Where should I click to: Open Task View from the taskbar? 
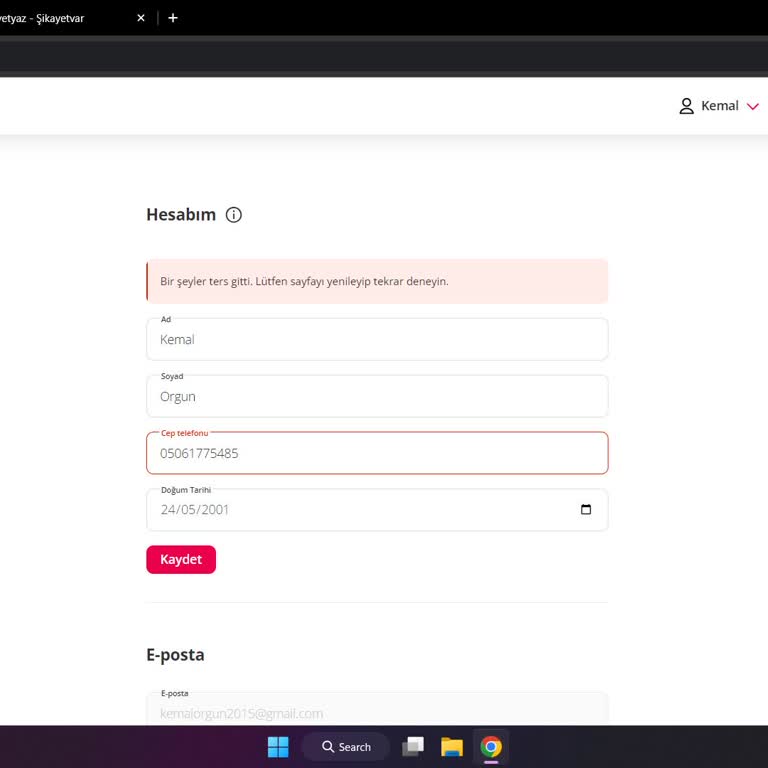coord(413,747)
